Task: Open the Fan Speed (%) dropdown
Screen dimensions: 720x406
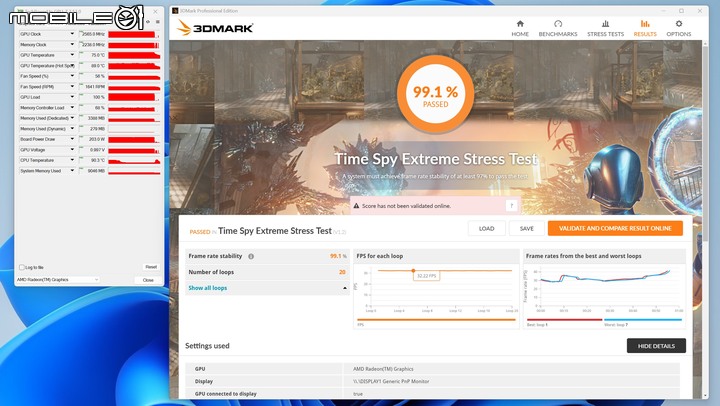Action: (x=72, y=76)
